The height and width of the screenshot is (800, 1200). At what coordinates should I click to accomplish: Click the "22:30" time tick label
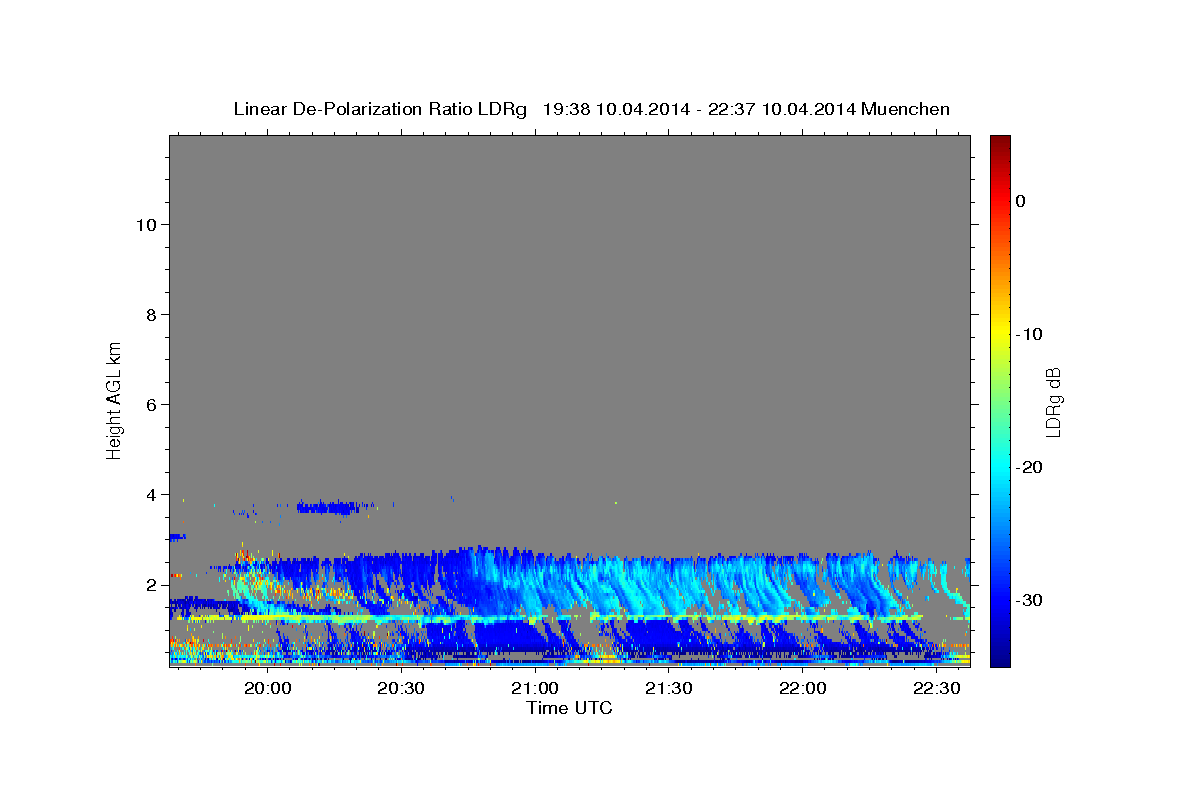pyautogui.click(x=936, y=688)
